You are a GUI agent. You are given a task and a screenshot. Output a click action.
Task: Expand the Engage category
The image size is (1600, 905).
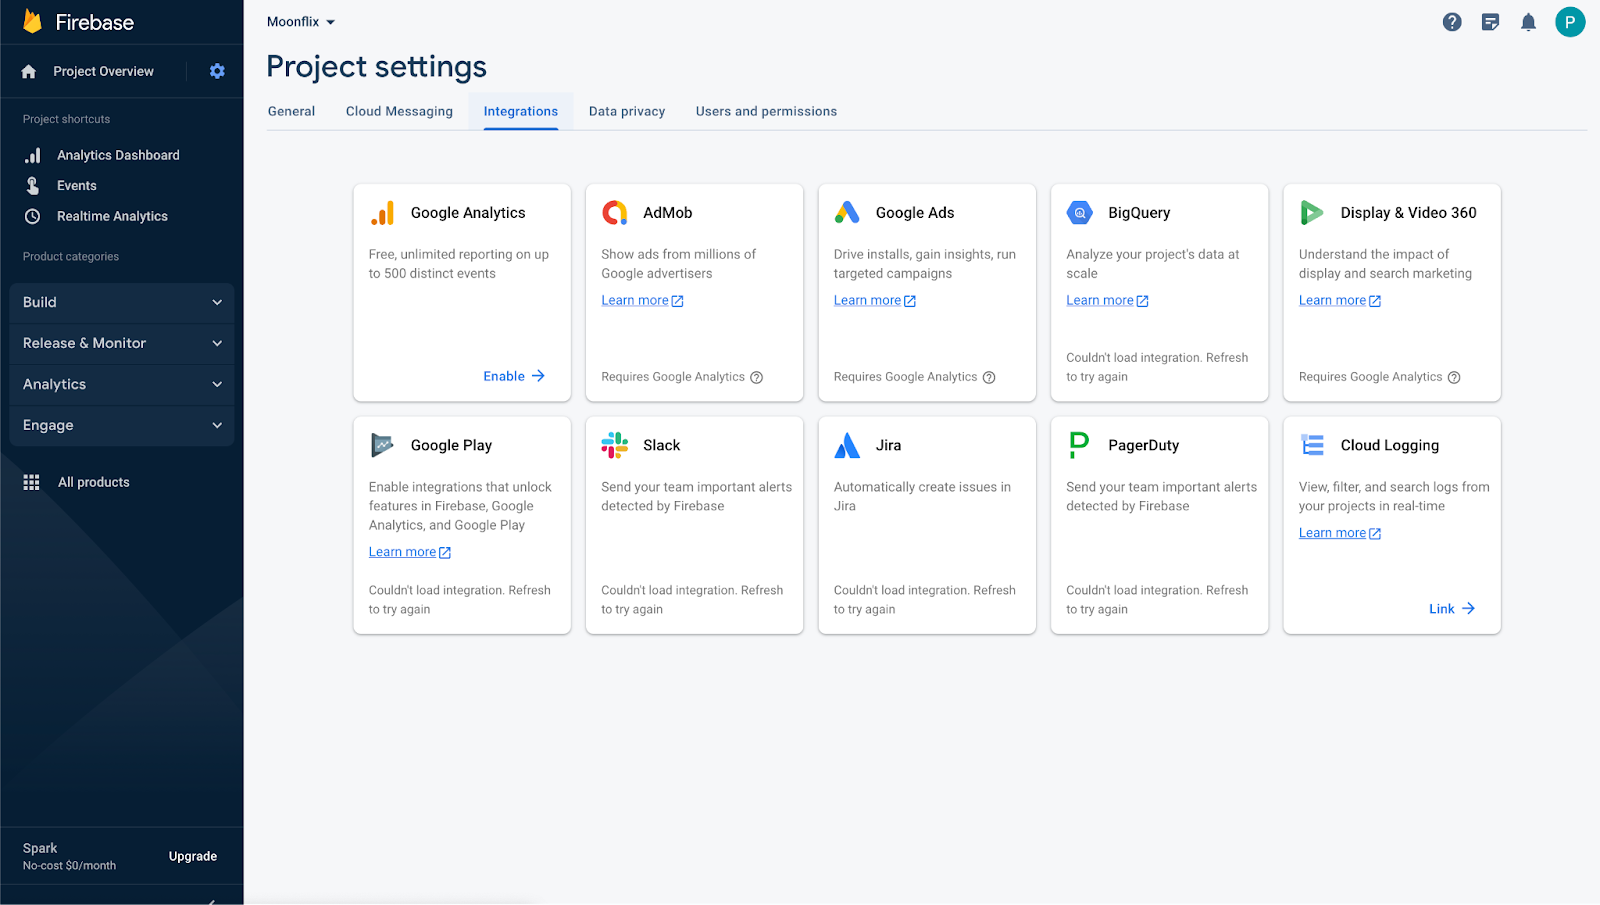[x=121, y=425]
